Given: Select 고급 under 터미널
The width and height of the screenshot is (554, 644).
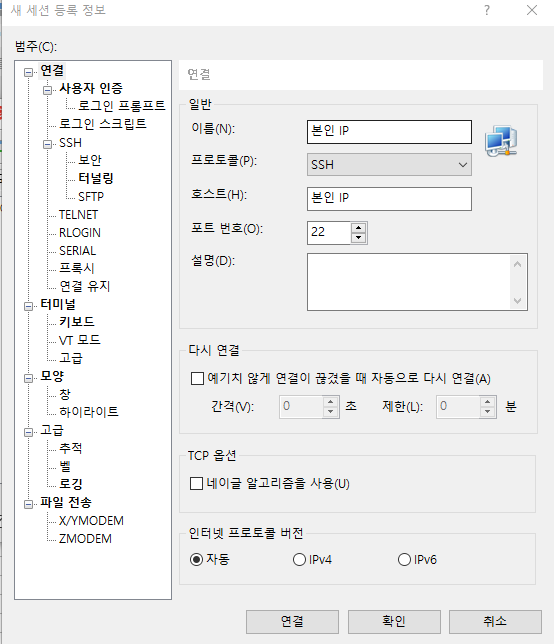Looking at the screenshot, I should pos(71,358).
